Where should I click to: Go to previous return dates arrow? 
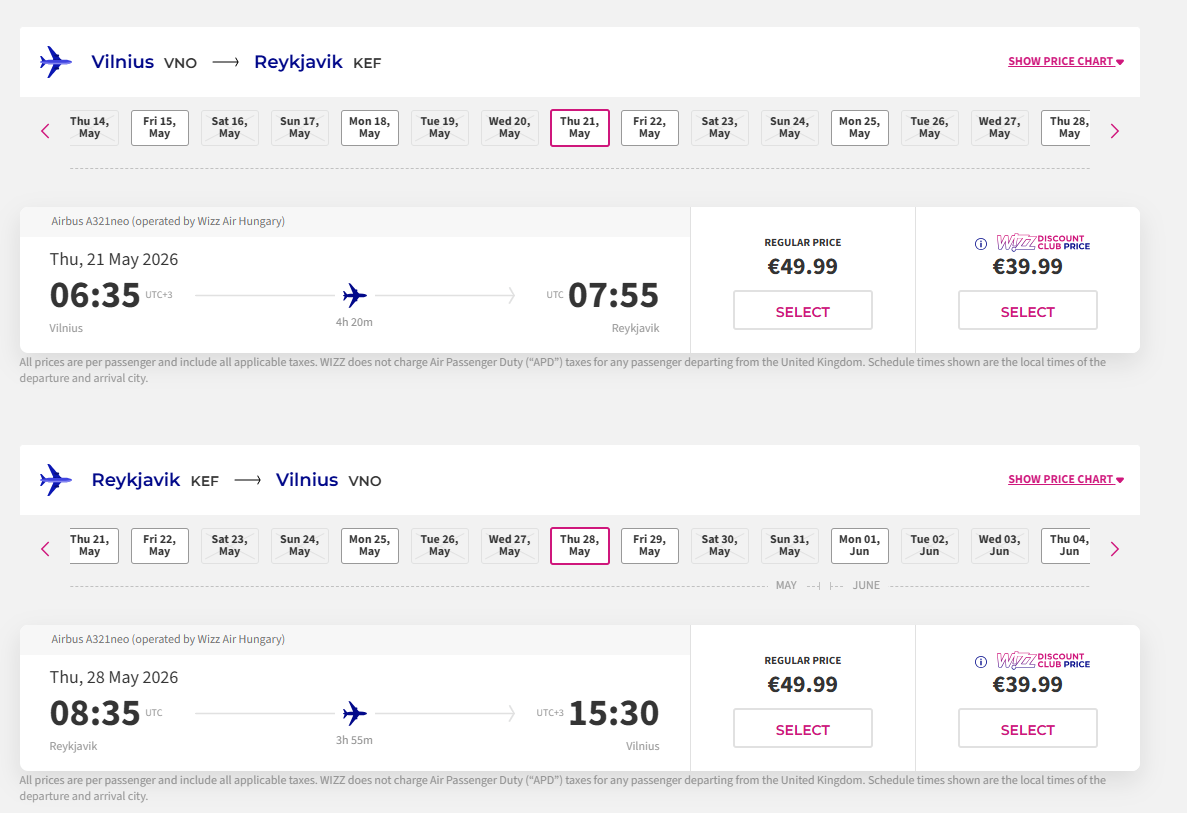tap(45, 548)
